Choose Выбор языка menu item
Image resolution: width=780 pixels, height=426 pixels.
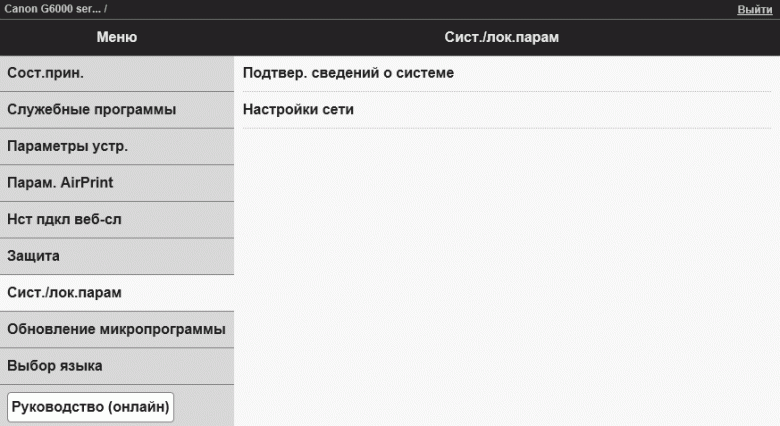point(117,366)
